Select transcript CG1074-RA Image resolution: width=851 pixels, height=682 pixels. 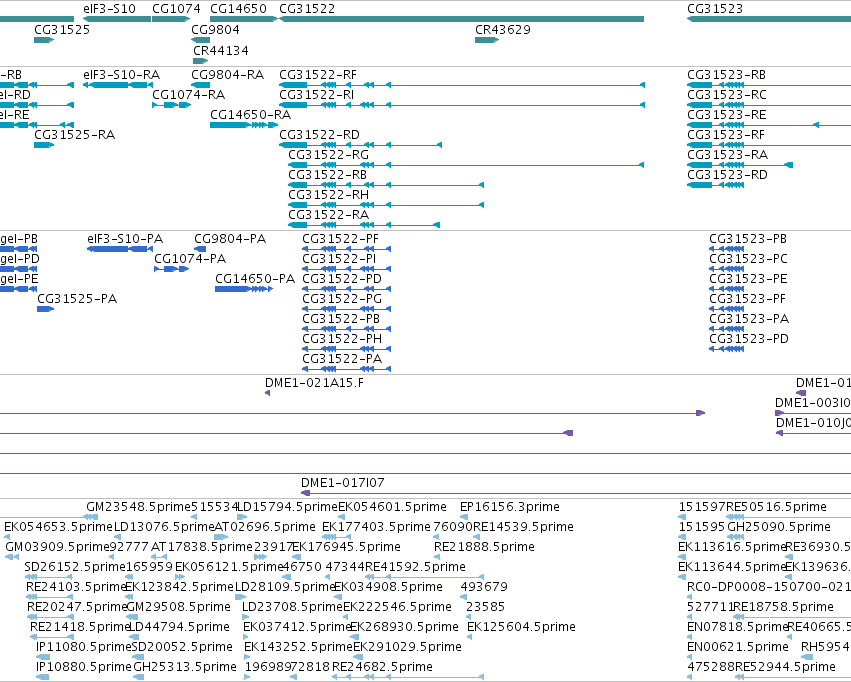click(x=188, y=95)
